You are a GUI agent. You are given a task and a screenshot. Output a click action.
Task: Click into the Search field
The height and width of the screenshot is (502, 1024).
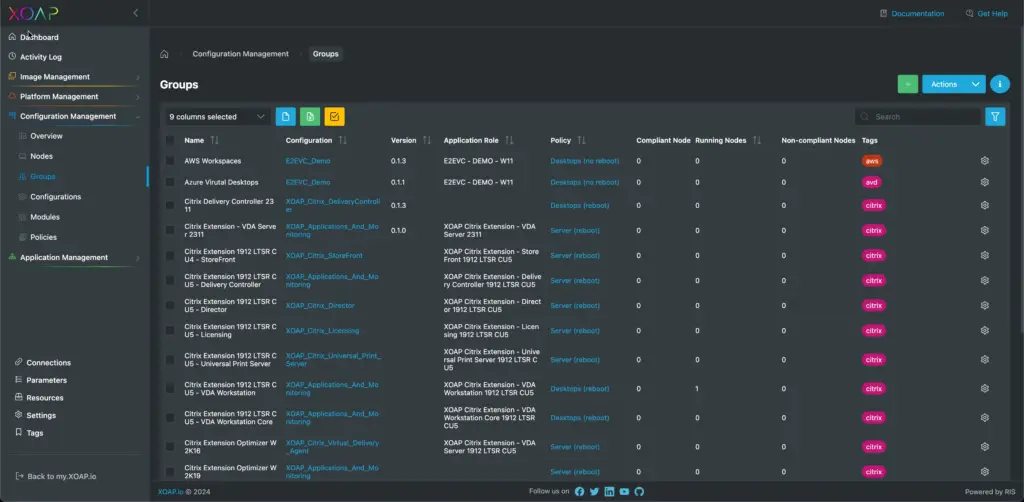pos(918,117)
